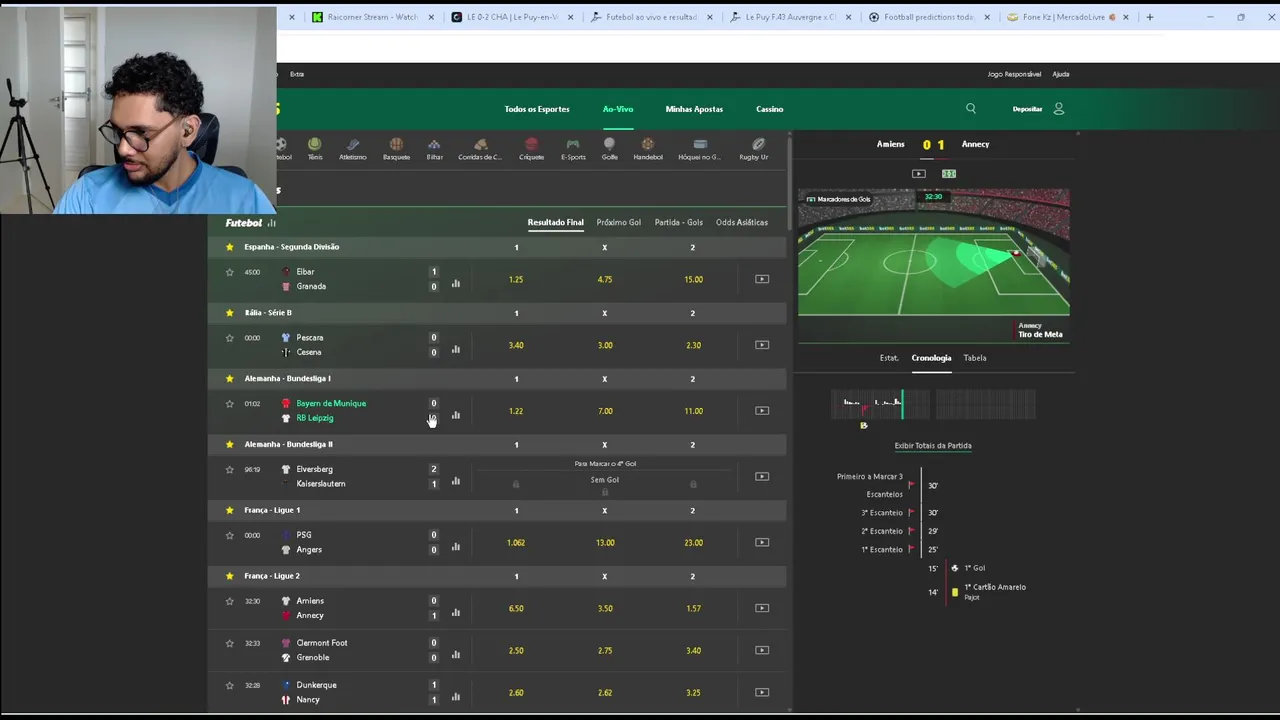Switch match viewer to pitch animation
This screenshot has height=720, width=1280.
(x=949, y=174)
